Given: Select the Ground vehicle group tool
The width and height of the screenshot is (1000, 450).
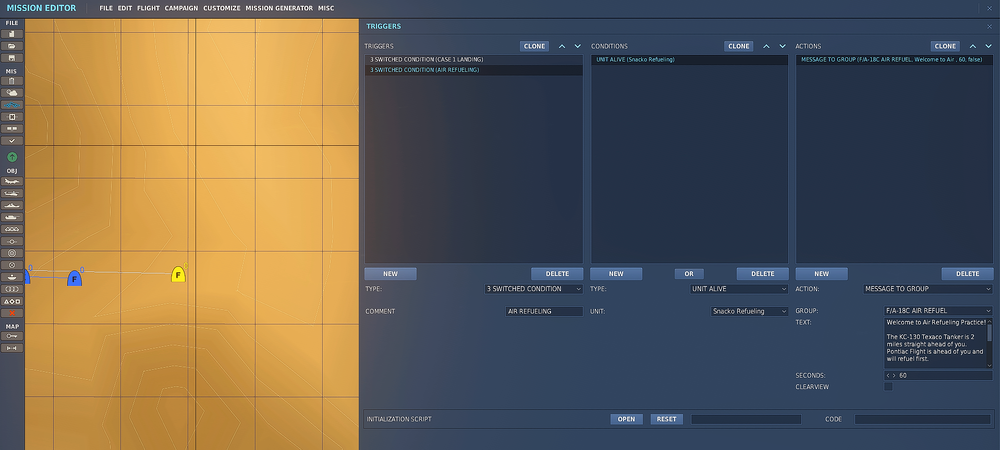Looking at the screenshot, I should point(12,218).
